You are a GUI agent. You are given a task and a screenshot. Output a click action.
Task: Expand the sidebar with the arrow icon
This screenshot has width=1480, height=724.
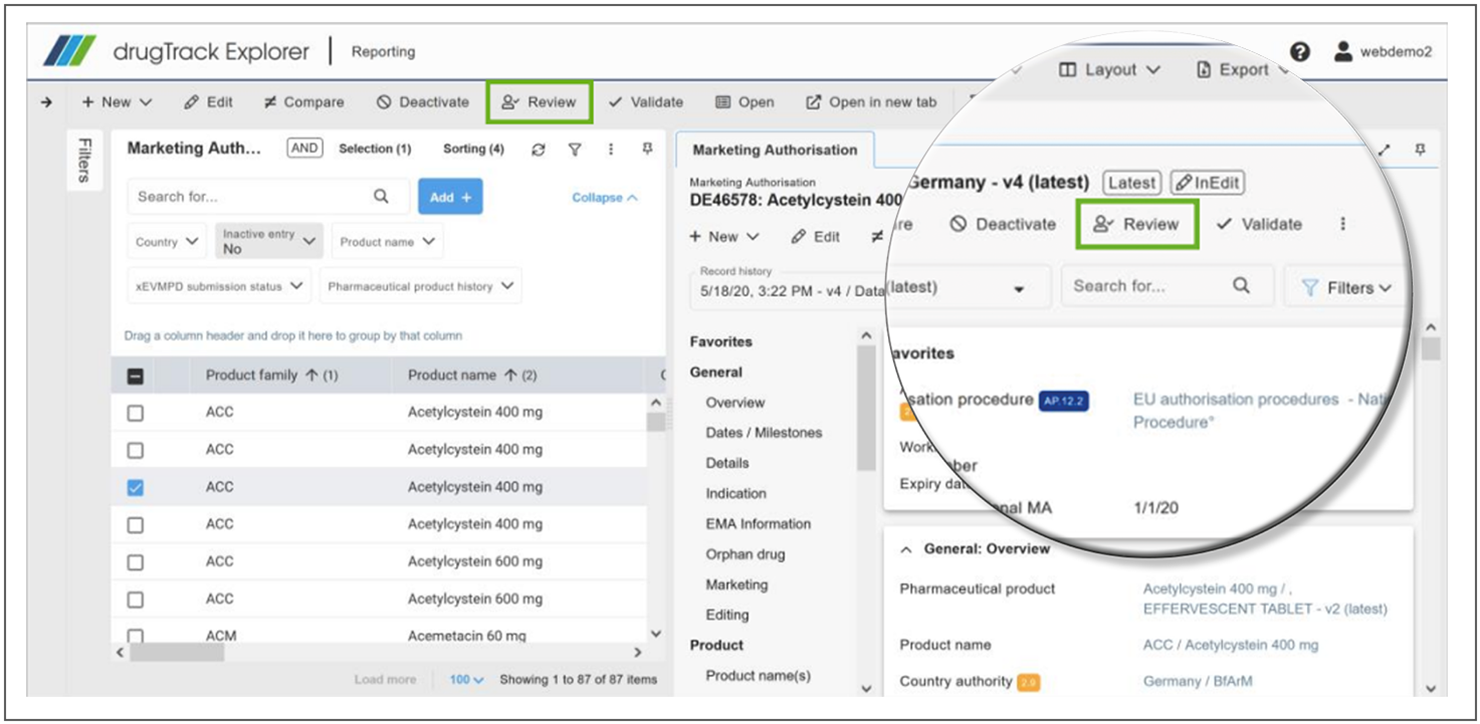click(x=46, y=102)
